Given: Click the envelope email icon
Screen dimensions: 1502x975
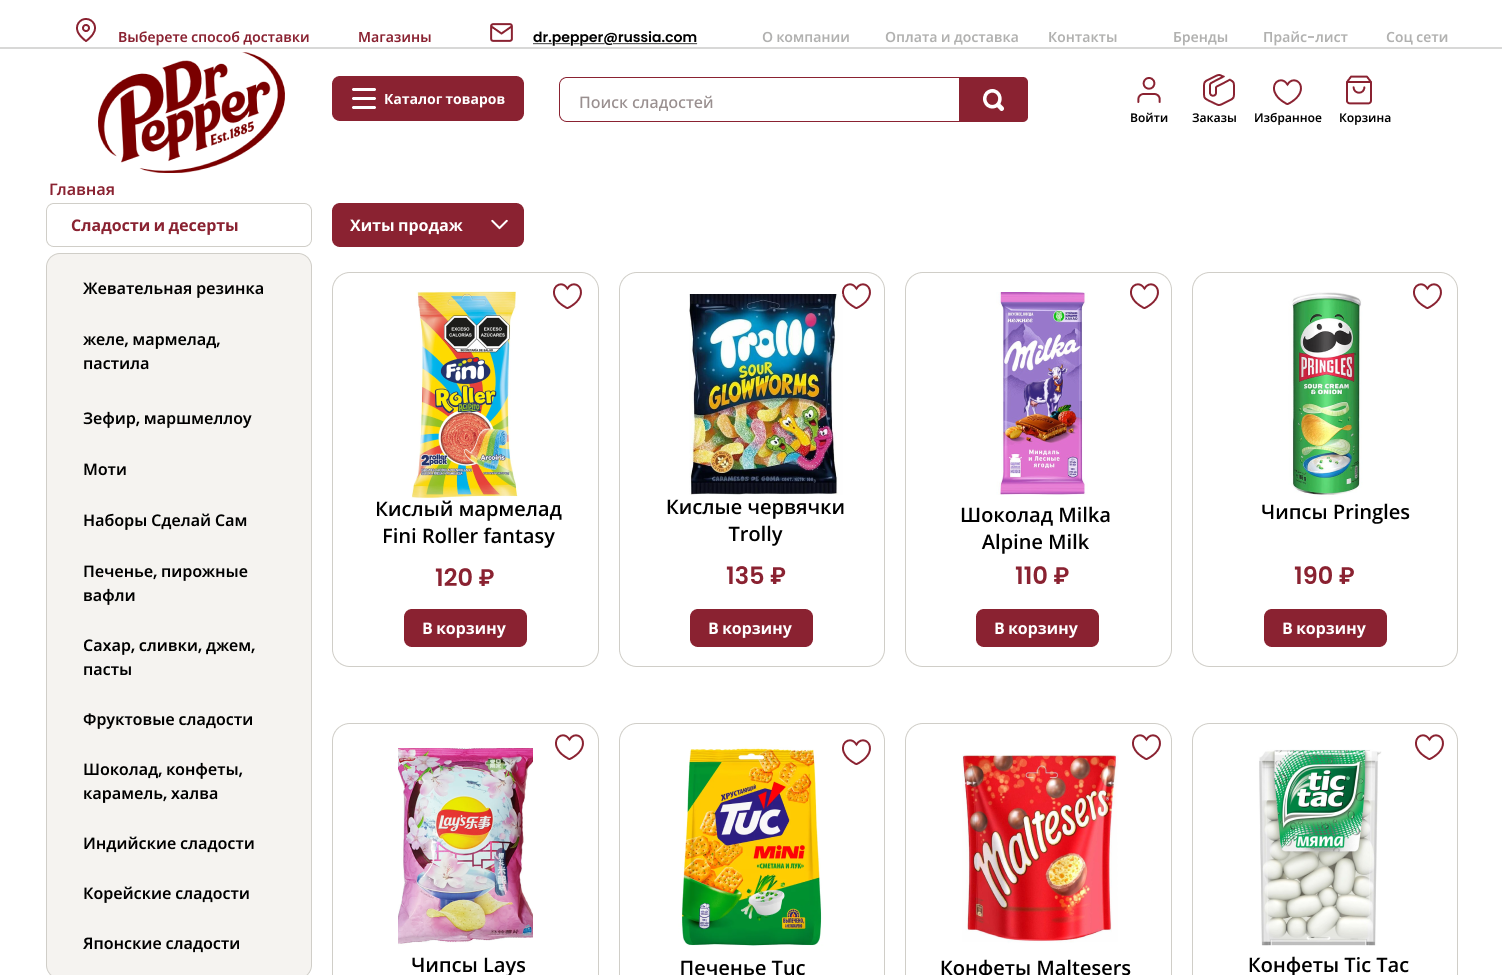Looking at the screenshot, I should tap(501, 33).
